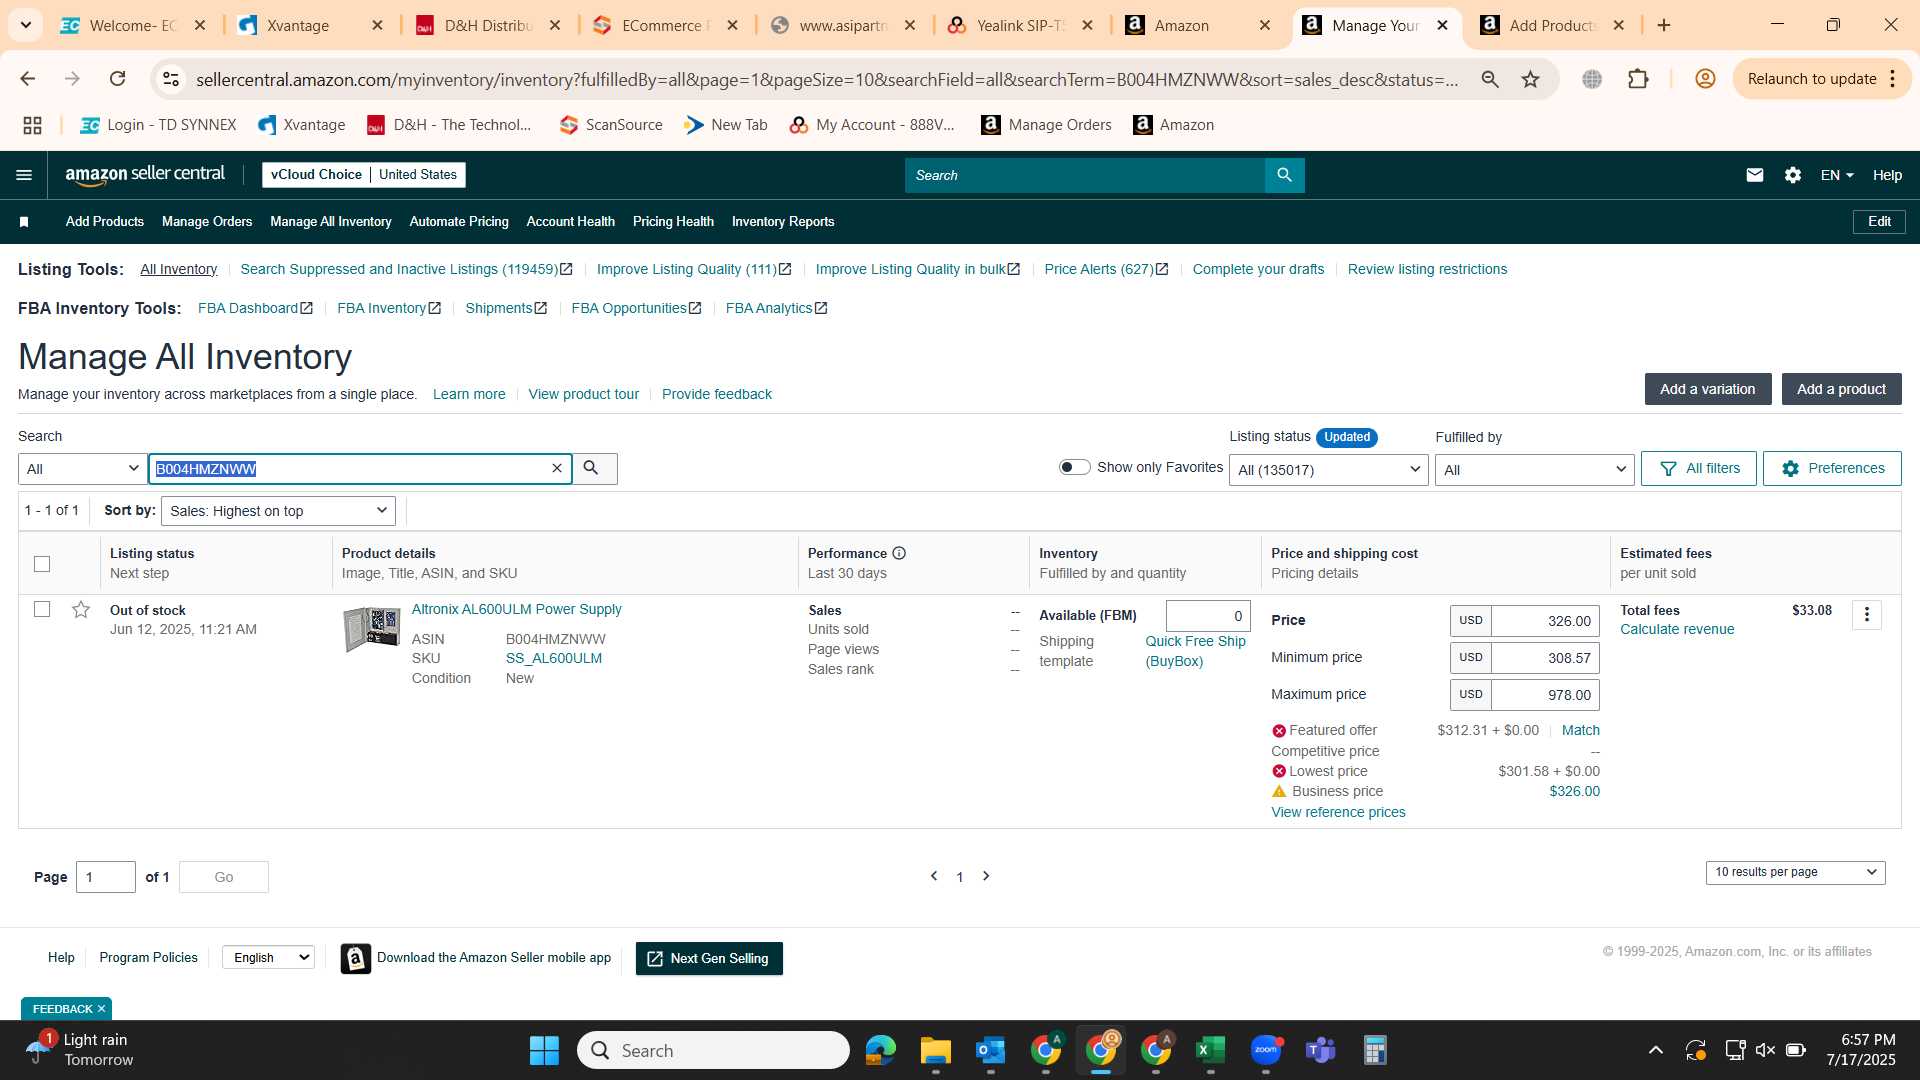1920x1080 pixels.
Task: Open the '10 results per page' dropdown
Action: 1795,872
